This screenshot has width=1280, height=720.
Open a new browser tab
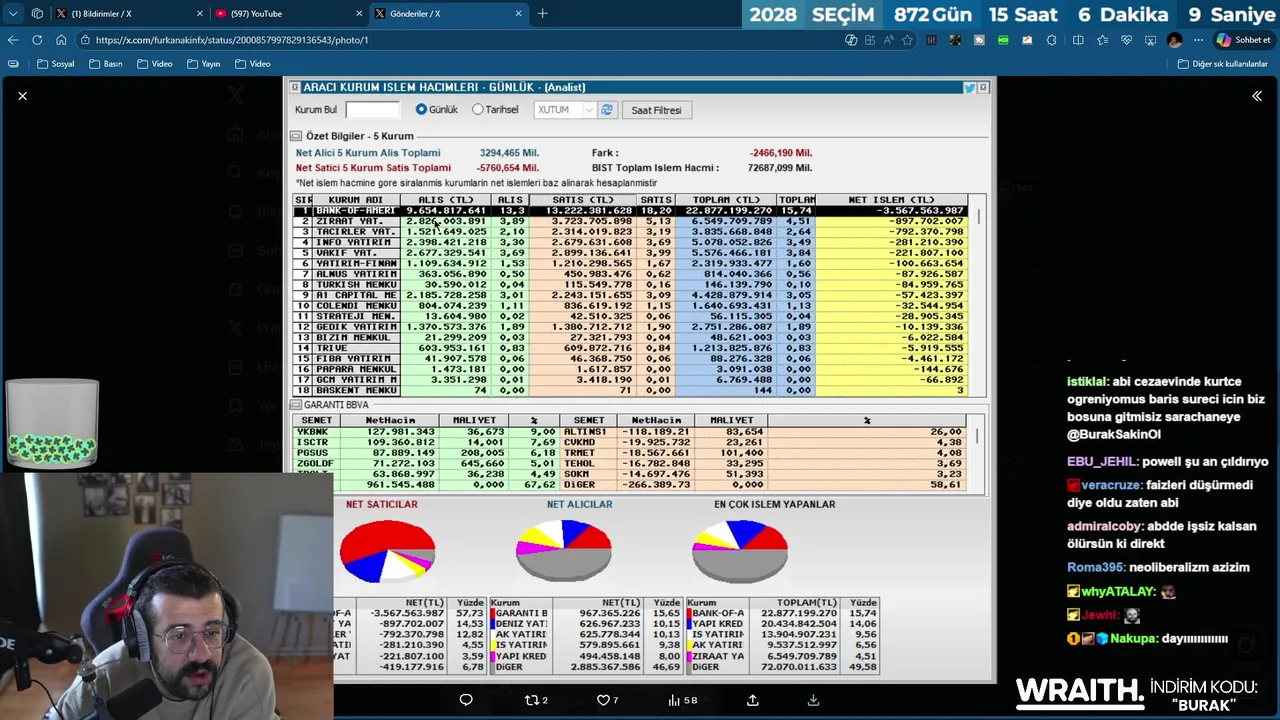[542, 14]
